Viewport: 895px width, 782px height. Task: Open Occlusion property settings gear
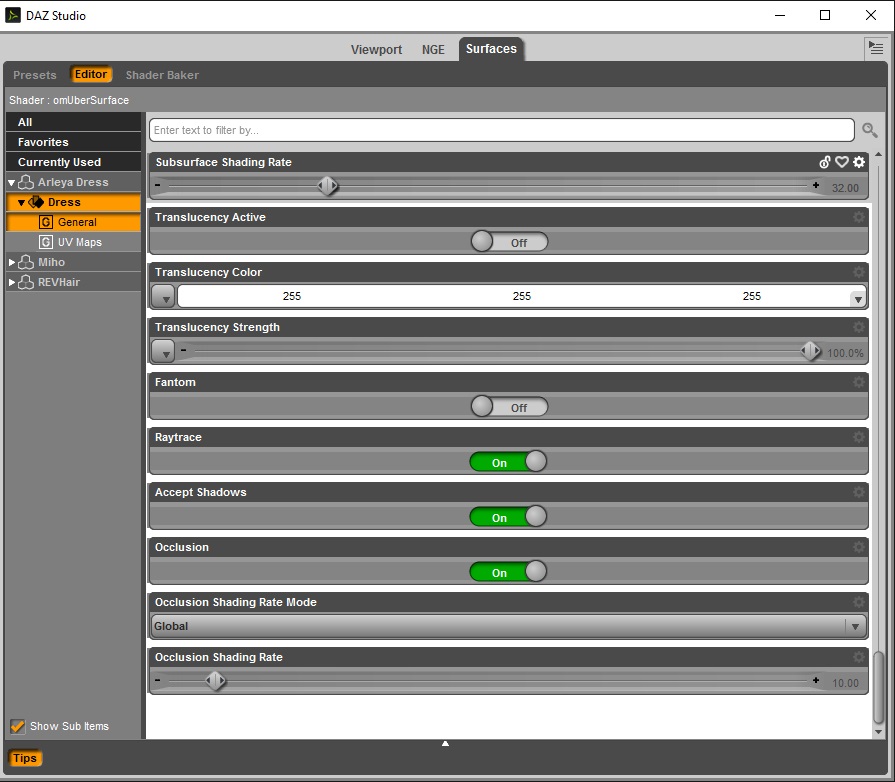click(858, 547)
